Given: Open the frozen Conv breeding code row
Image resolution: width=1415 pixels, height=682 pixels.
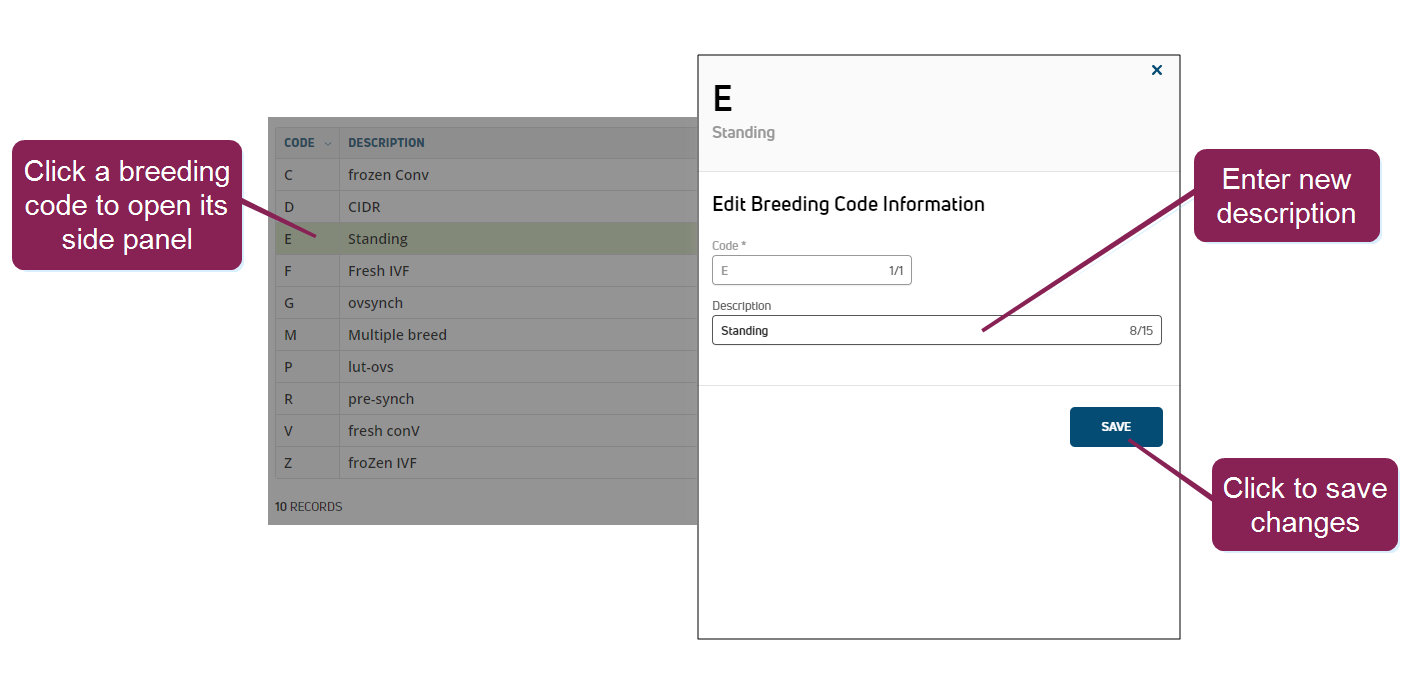Looking at the screenshot, I should click(x=388, y=175).
